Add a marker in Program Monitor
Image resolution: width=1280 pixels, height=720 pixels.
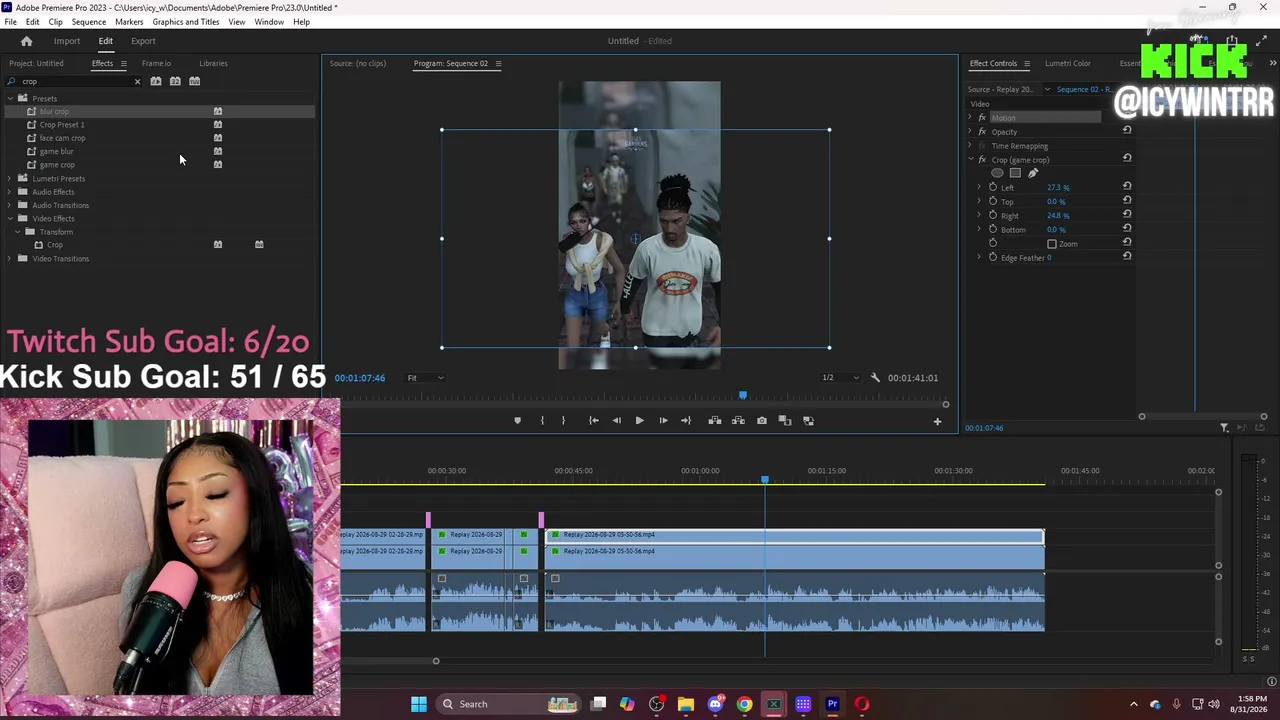click(517, 421)
